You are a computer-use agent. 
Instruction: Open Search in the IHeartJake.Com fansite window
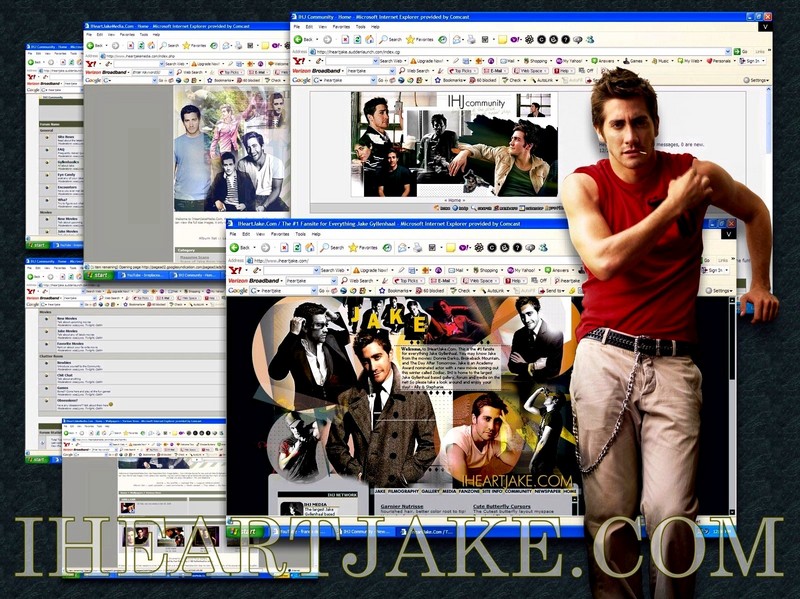click(332, 247)
